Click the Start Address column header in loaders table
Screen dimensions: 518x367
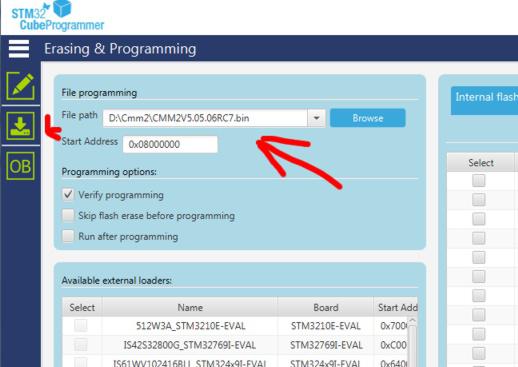click(396, 307)
